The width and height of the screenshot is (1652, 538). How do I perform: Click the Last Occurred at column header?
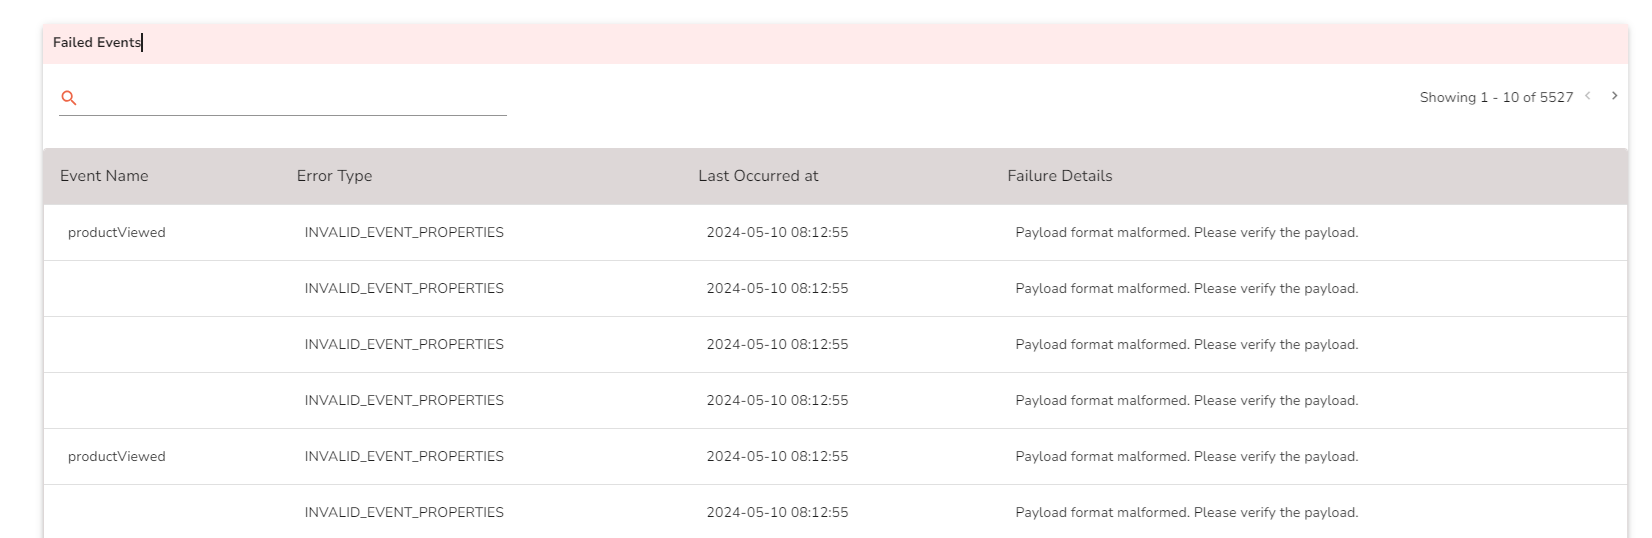758,176
